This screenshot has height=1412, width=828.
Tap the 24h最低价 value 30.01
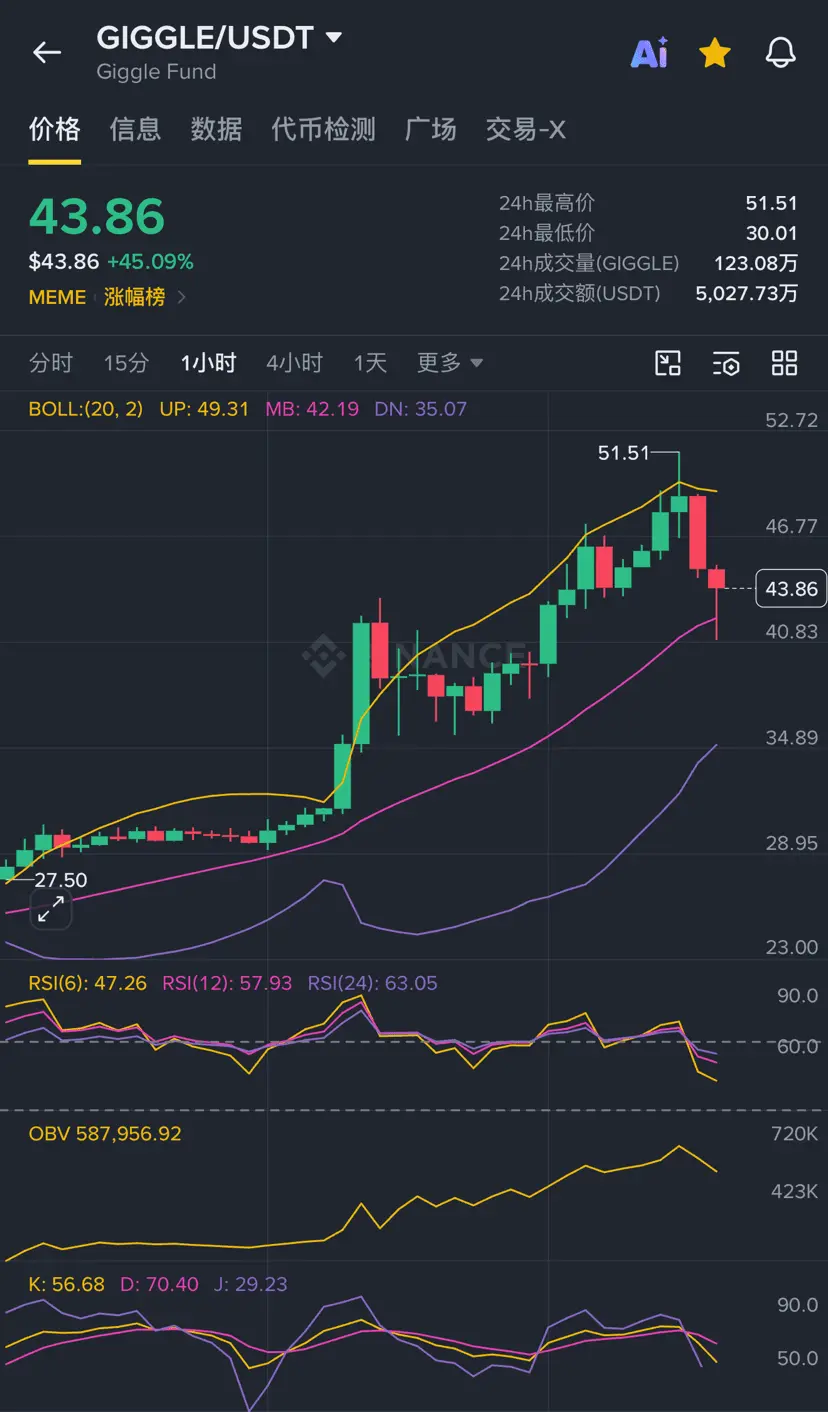click(x=771, y=233)
